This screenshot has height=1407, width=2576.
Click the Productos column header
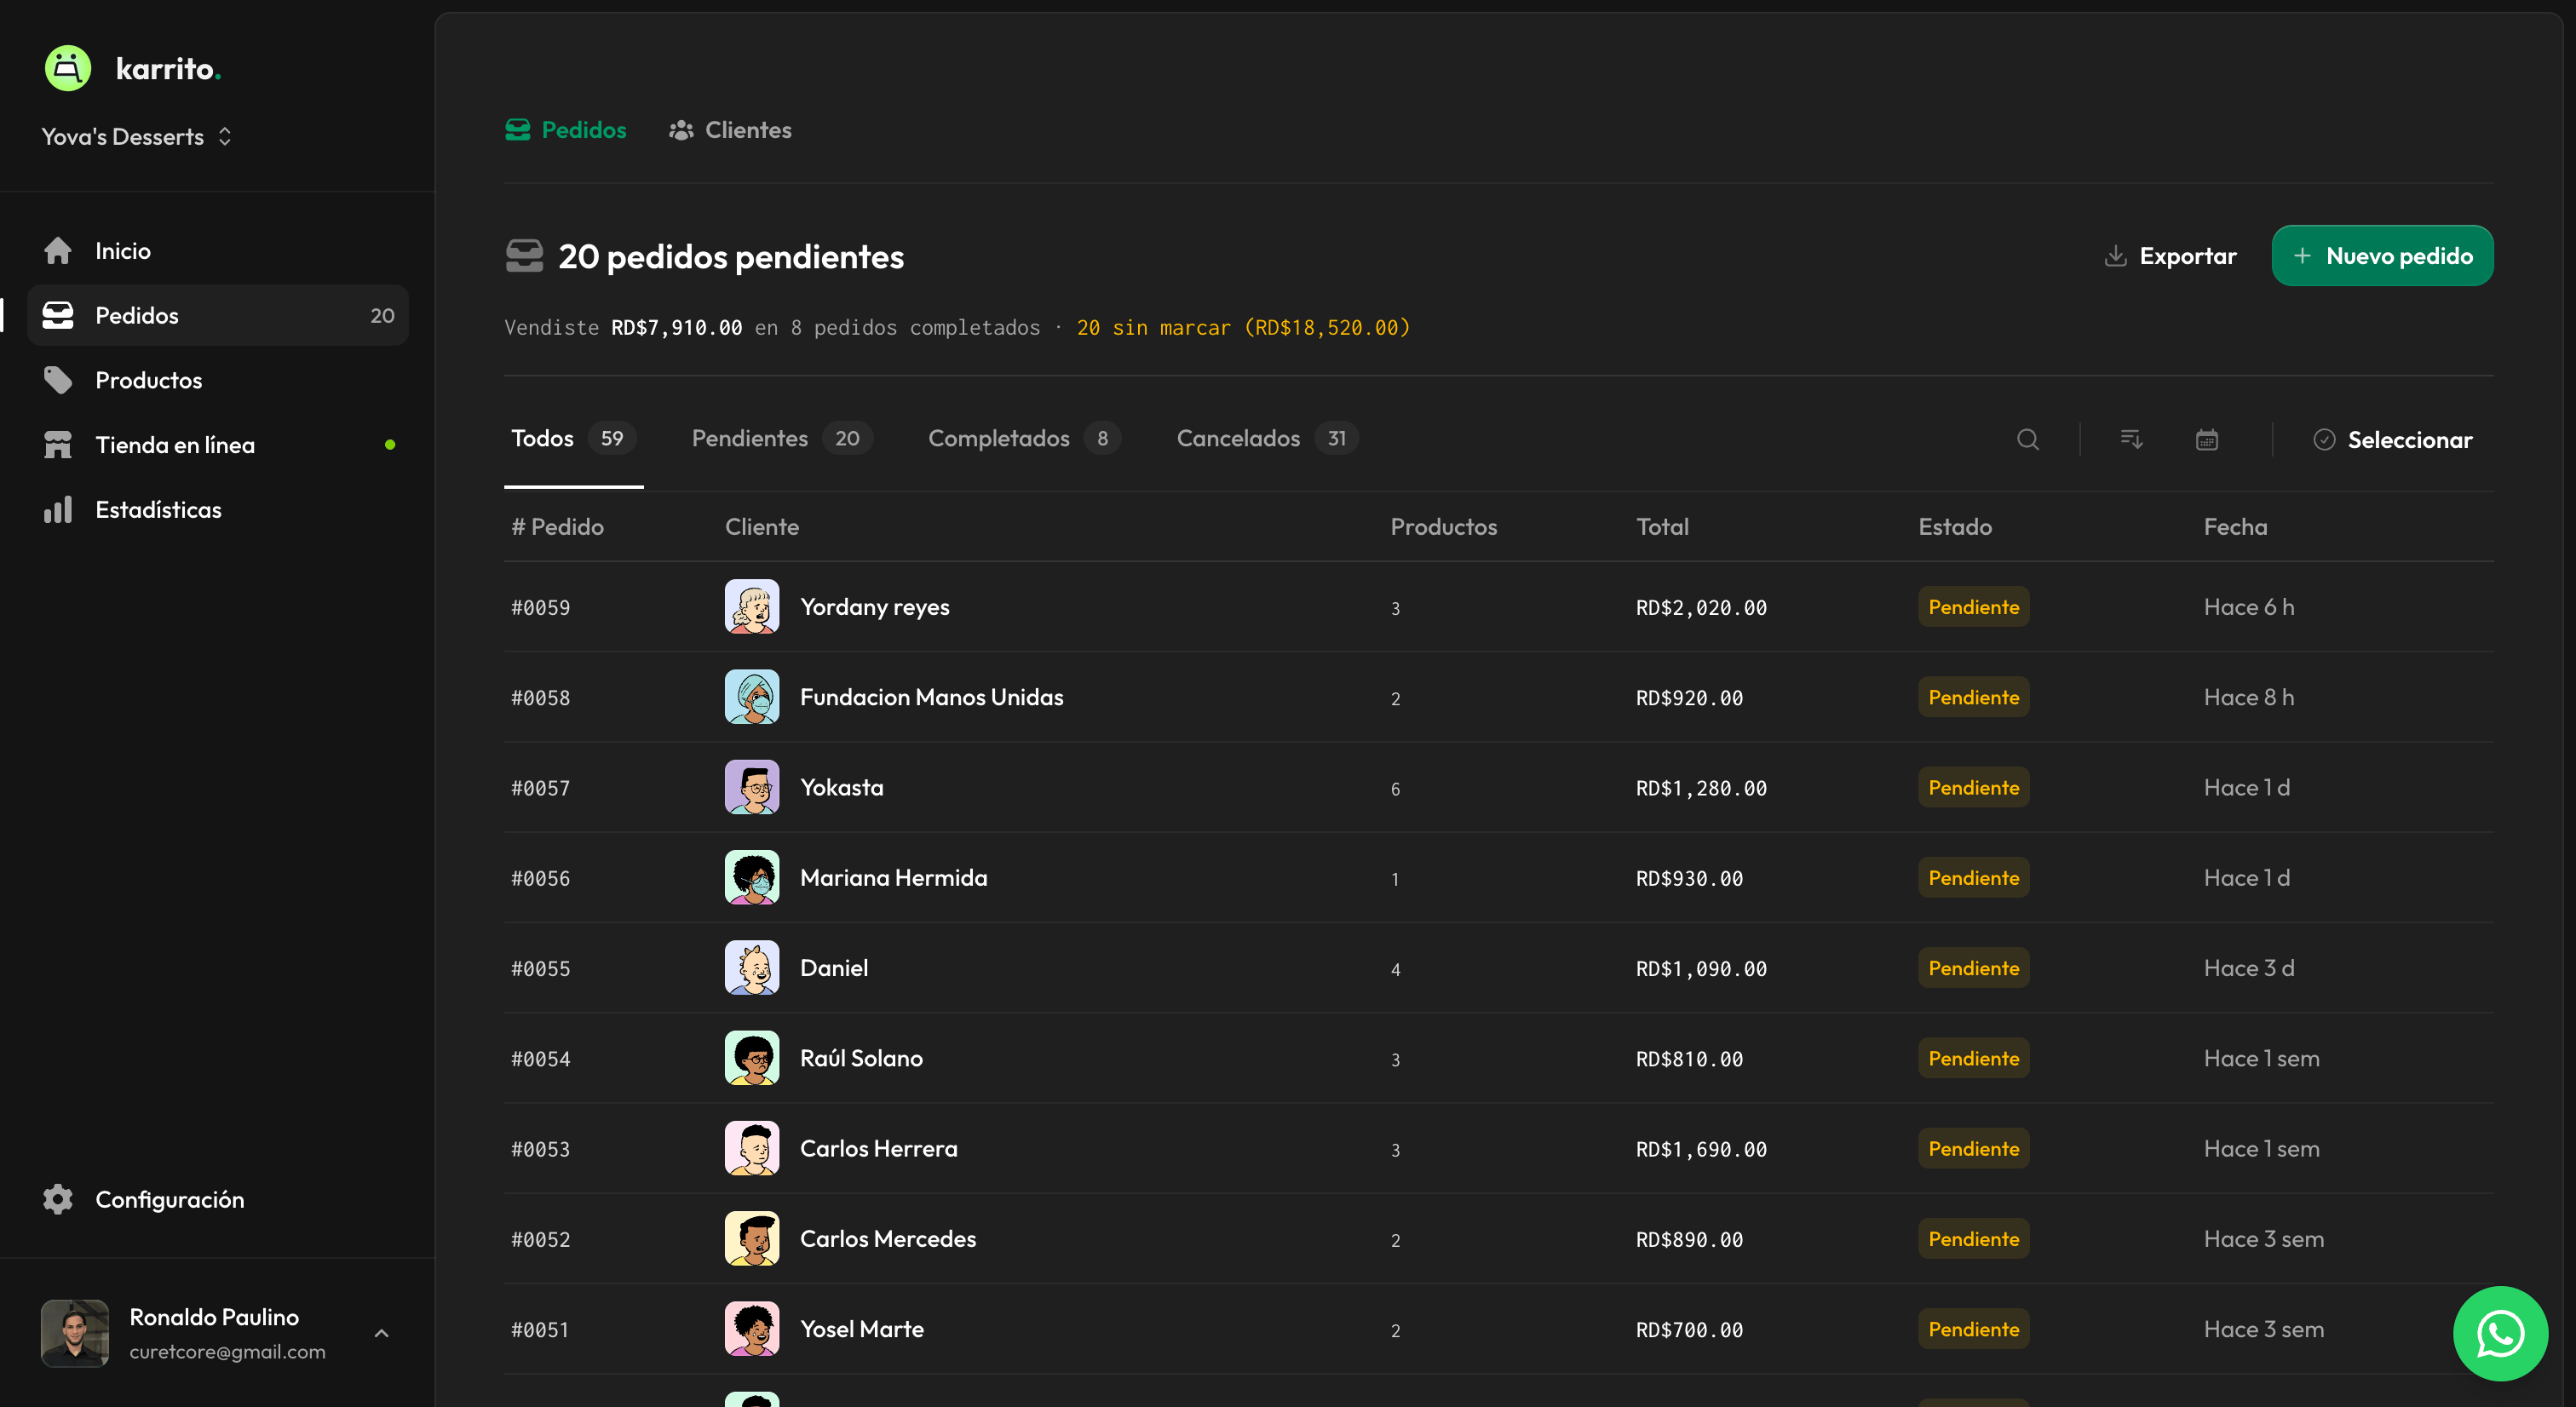click(x=1443, y=527)
